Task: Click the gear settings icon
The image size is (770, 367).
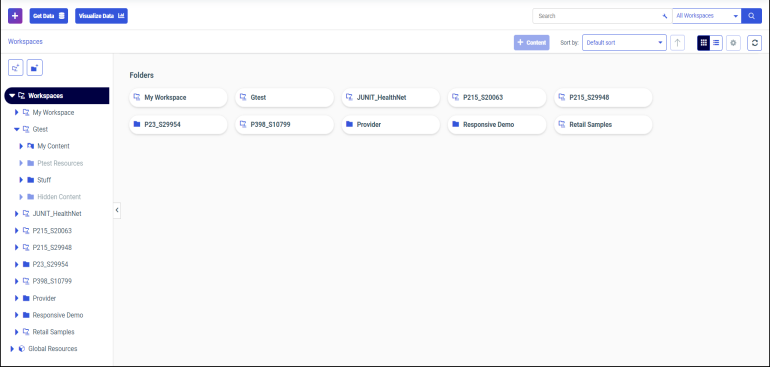Action: click(733, 43)
